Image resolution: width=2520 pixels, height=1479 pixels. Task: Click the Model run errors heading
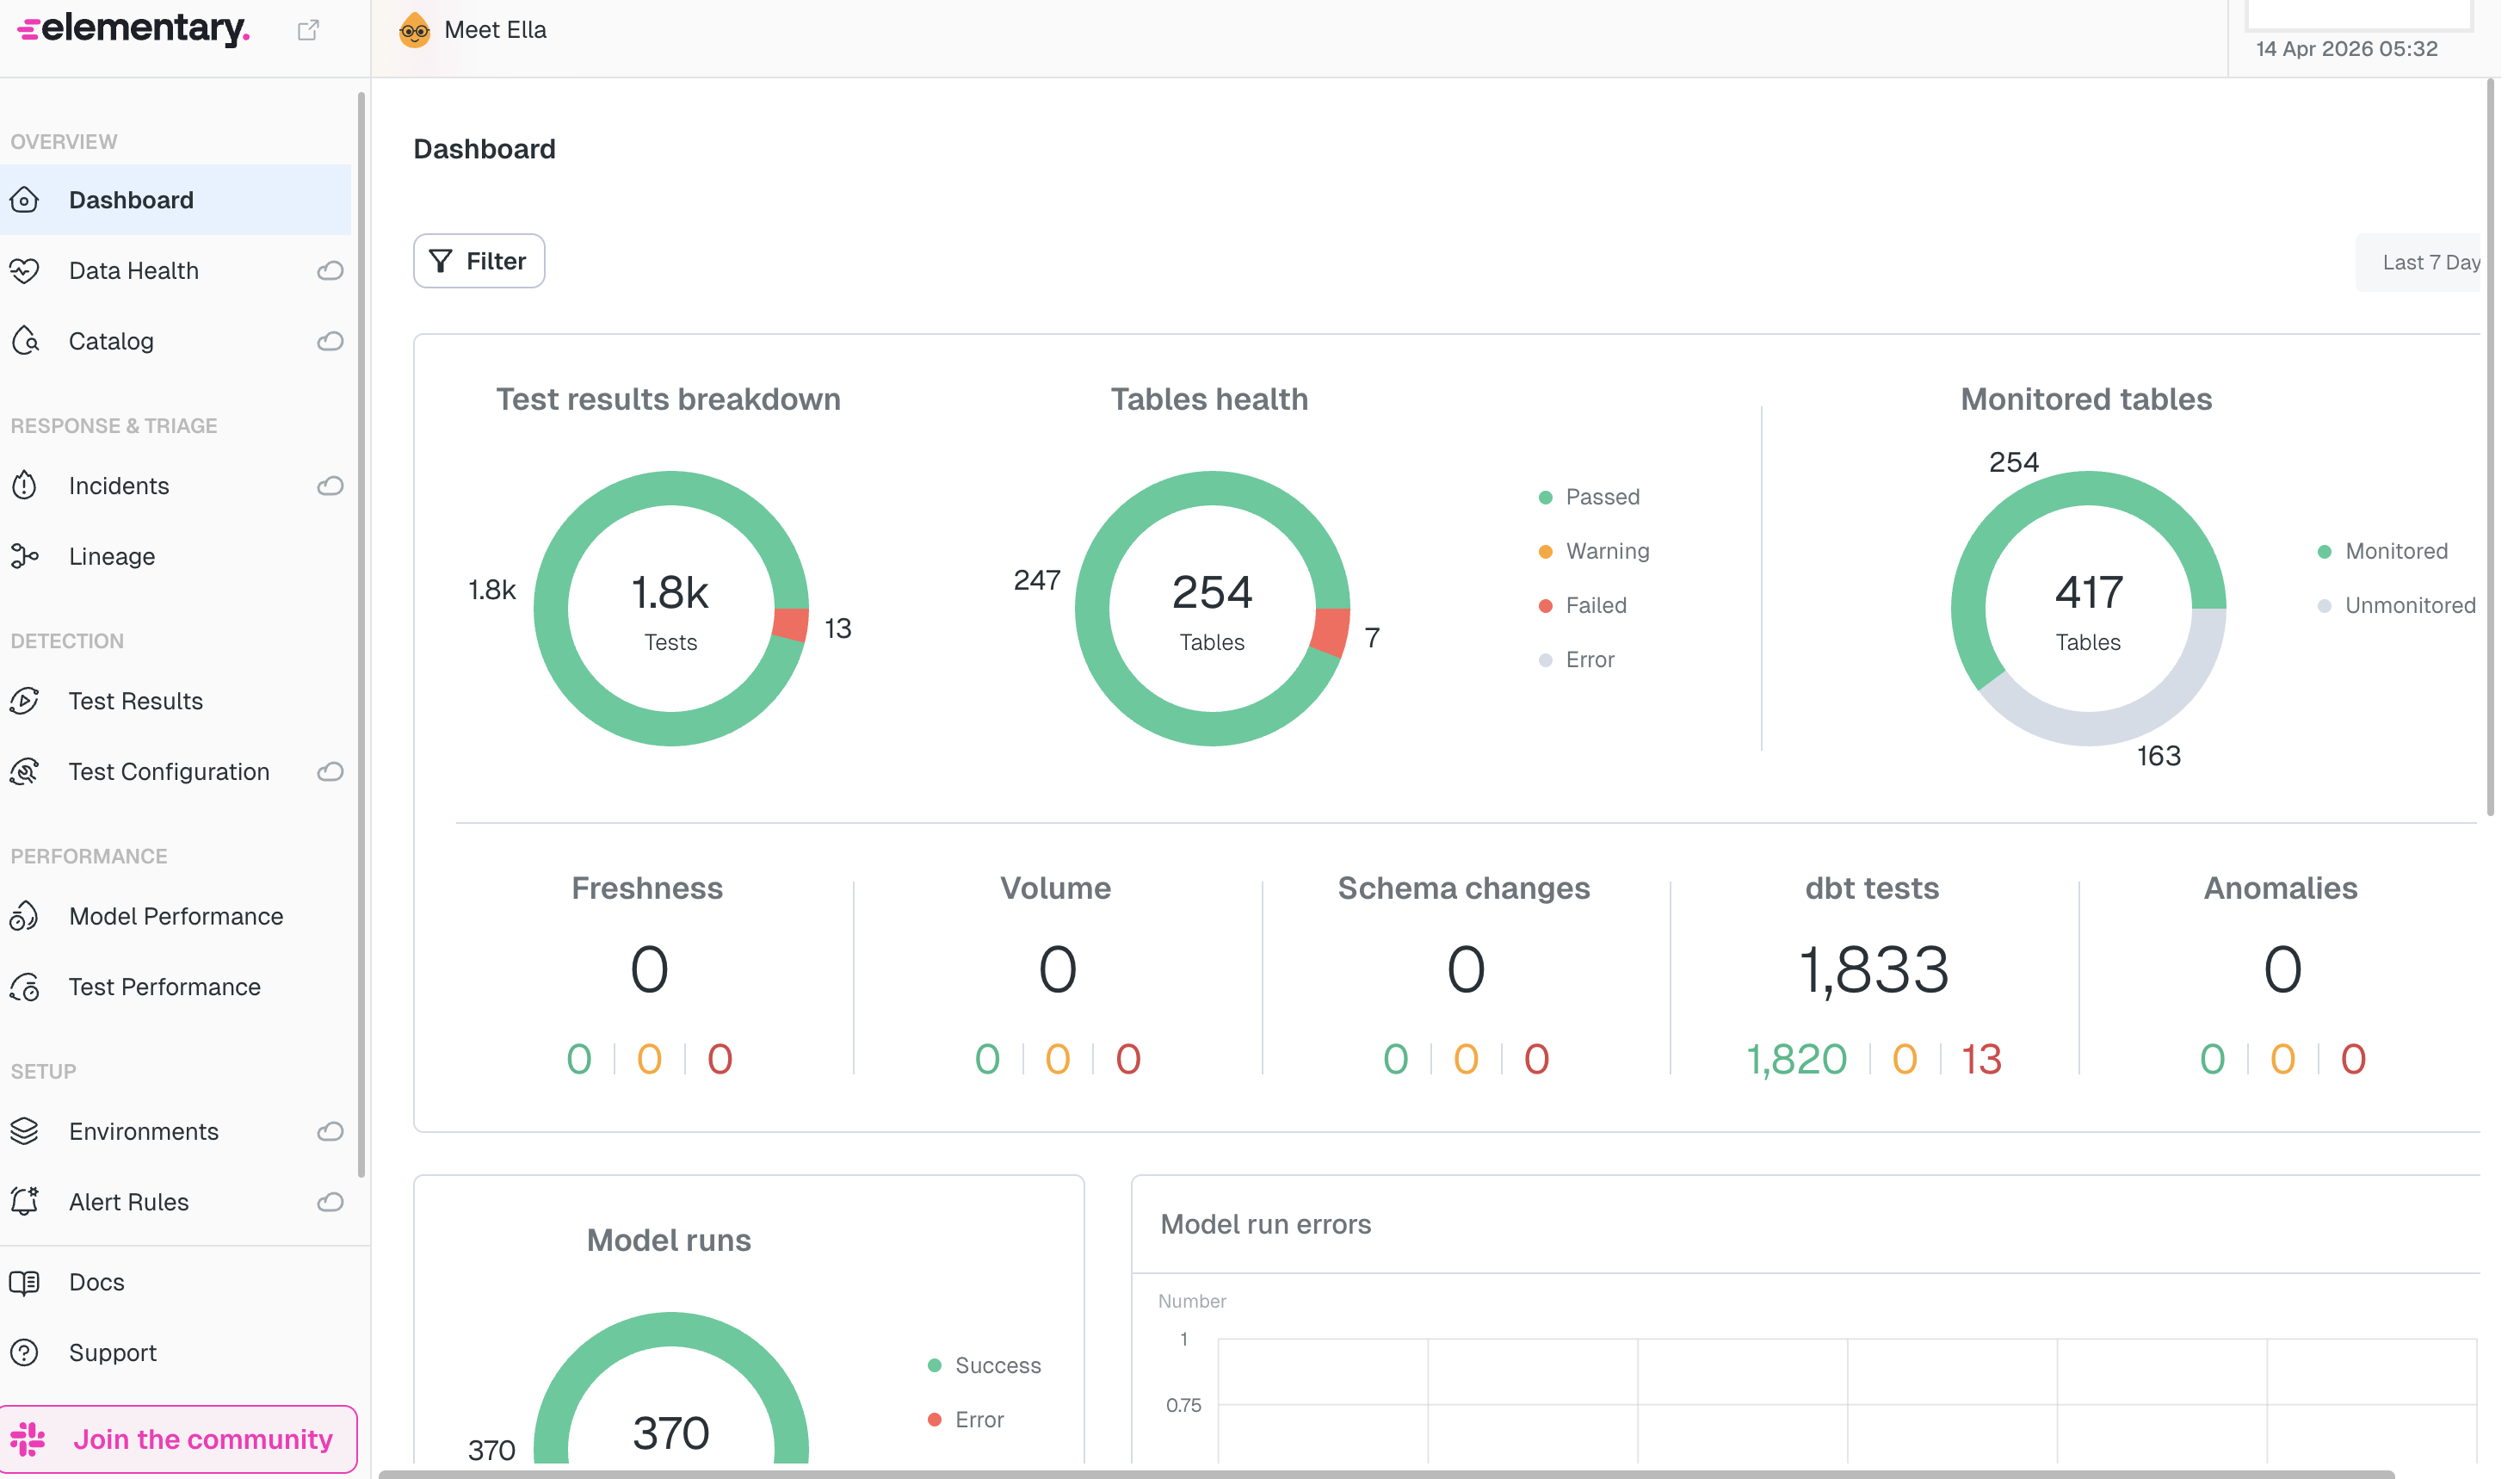point(1265,1224)
